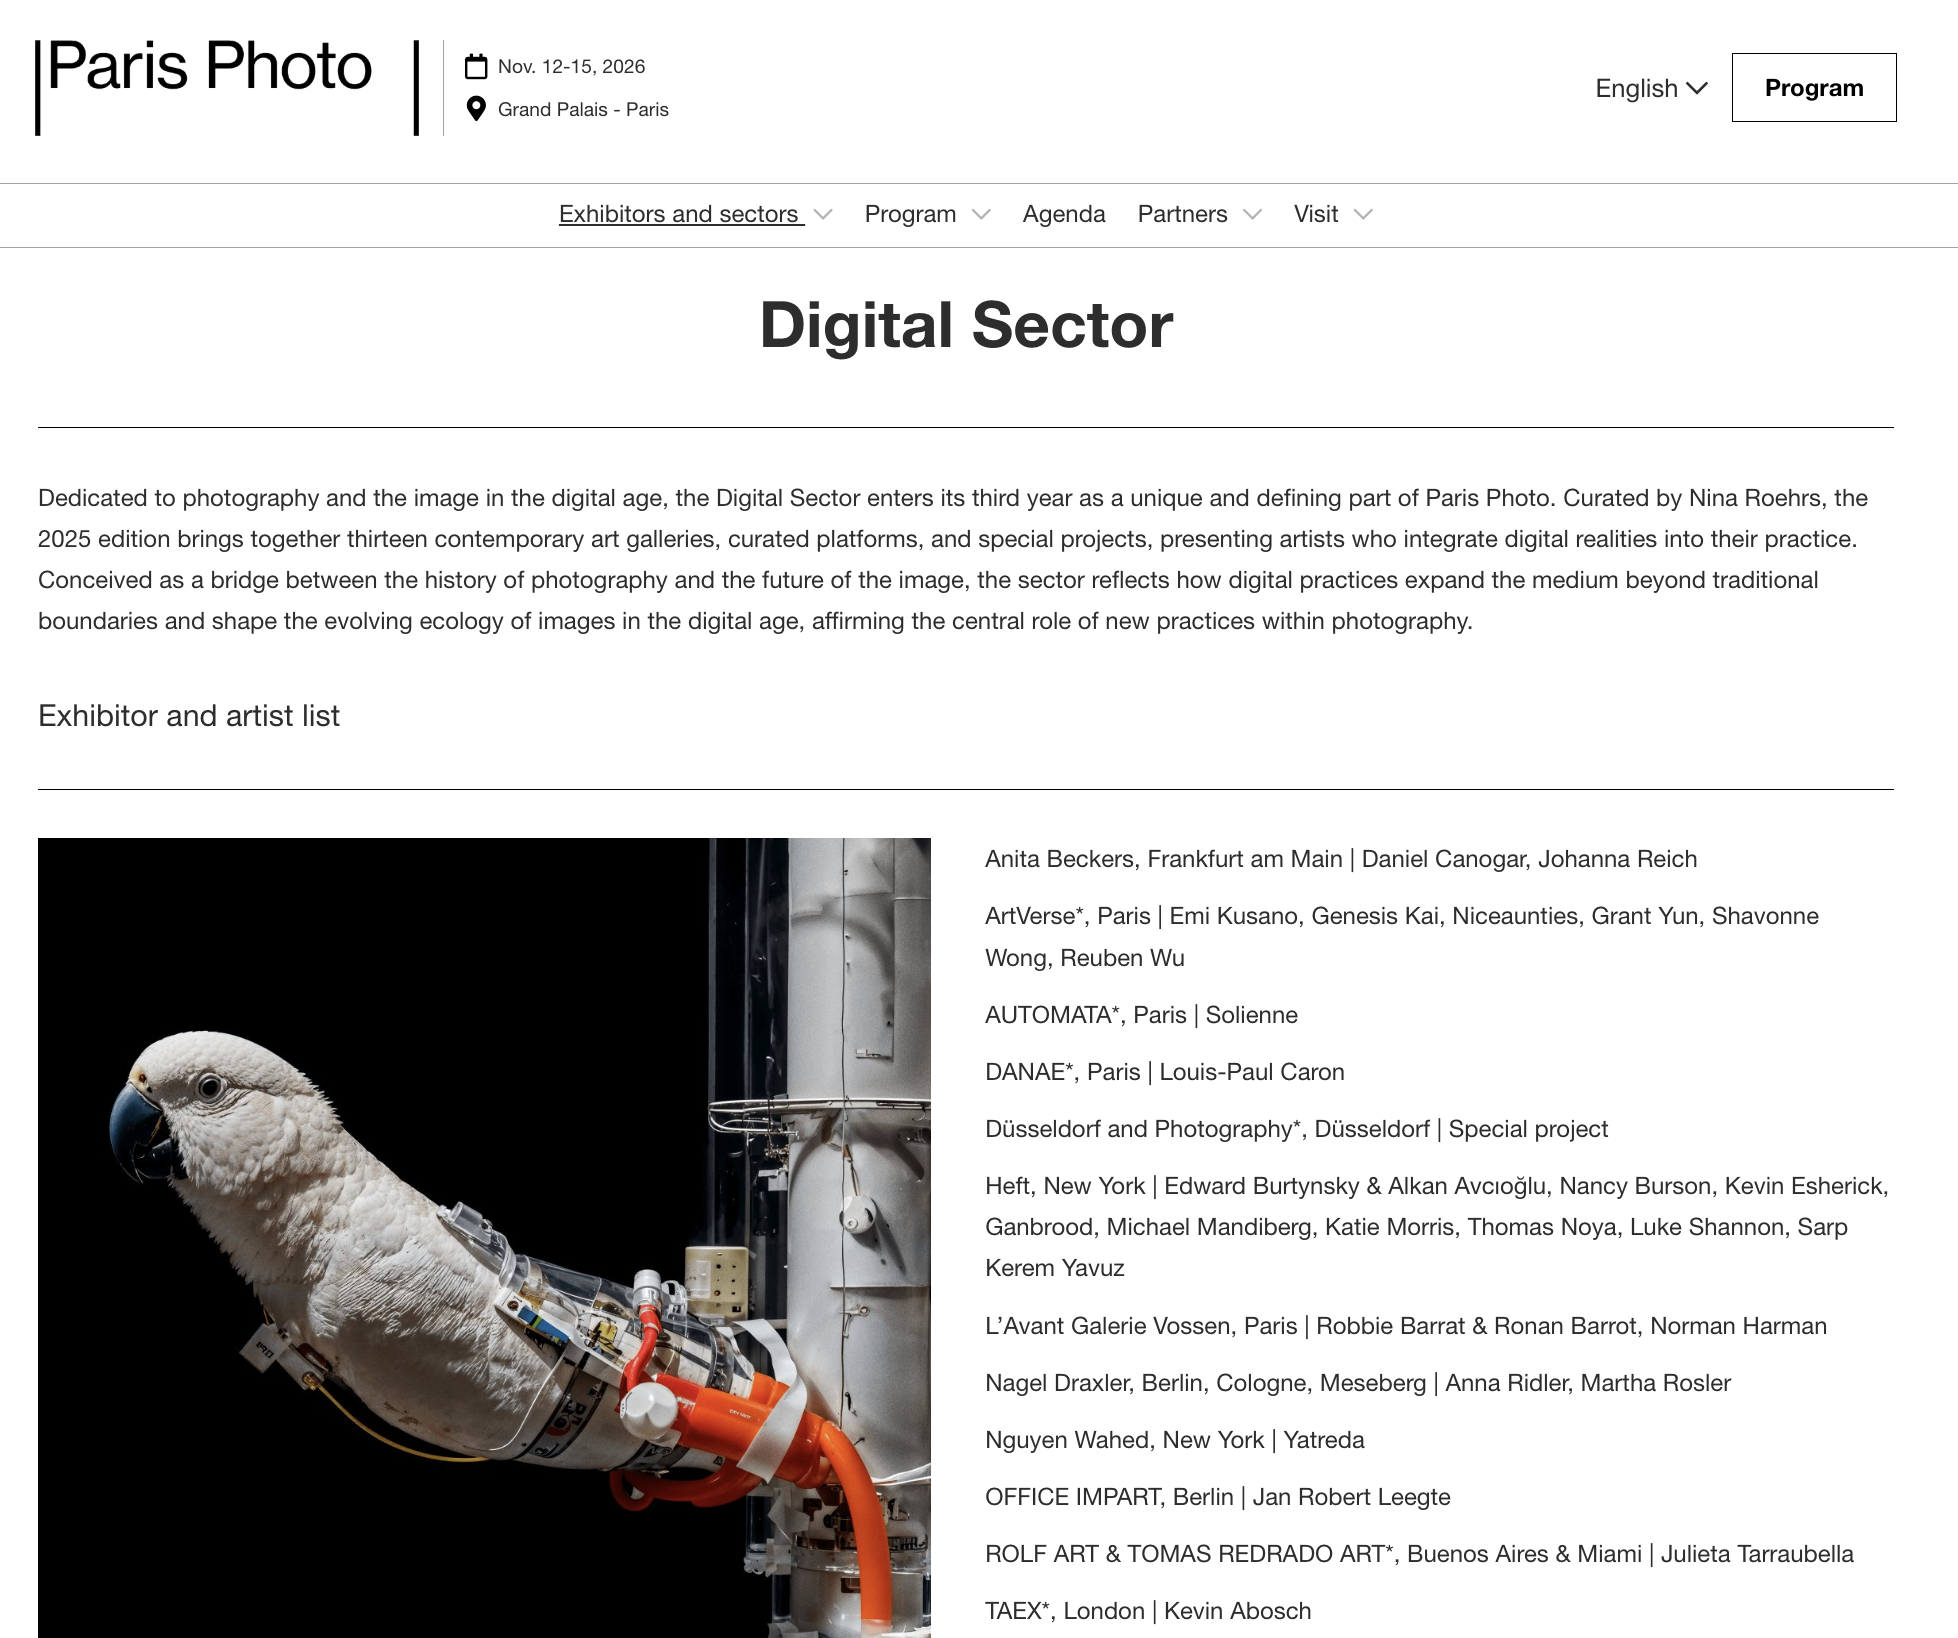This screenshot has width=1958, height=1638.
Task: Open the Program navigation menu item
Action: [910, 214]
